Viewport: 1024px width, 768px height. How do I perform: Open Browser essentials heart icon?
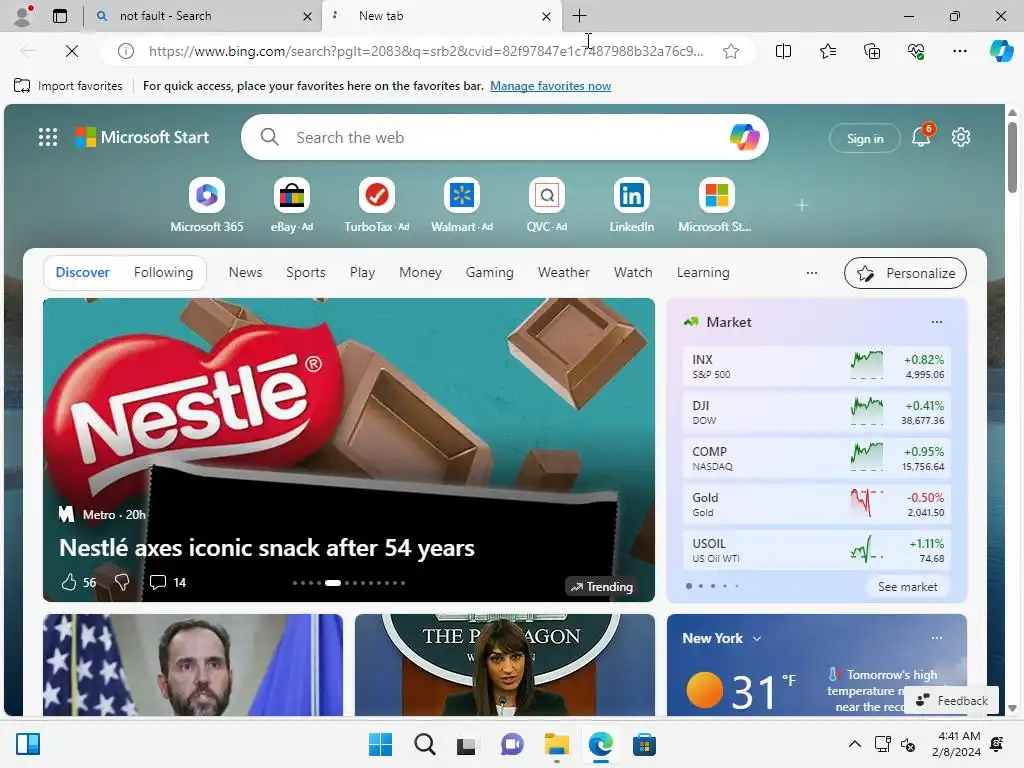[x=916, y=51]
